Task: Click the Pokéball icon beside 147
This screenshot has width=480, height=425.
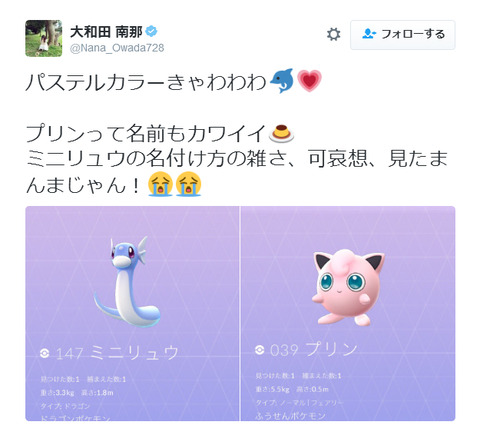Action: pos(45,353)
